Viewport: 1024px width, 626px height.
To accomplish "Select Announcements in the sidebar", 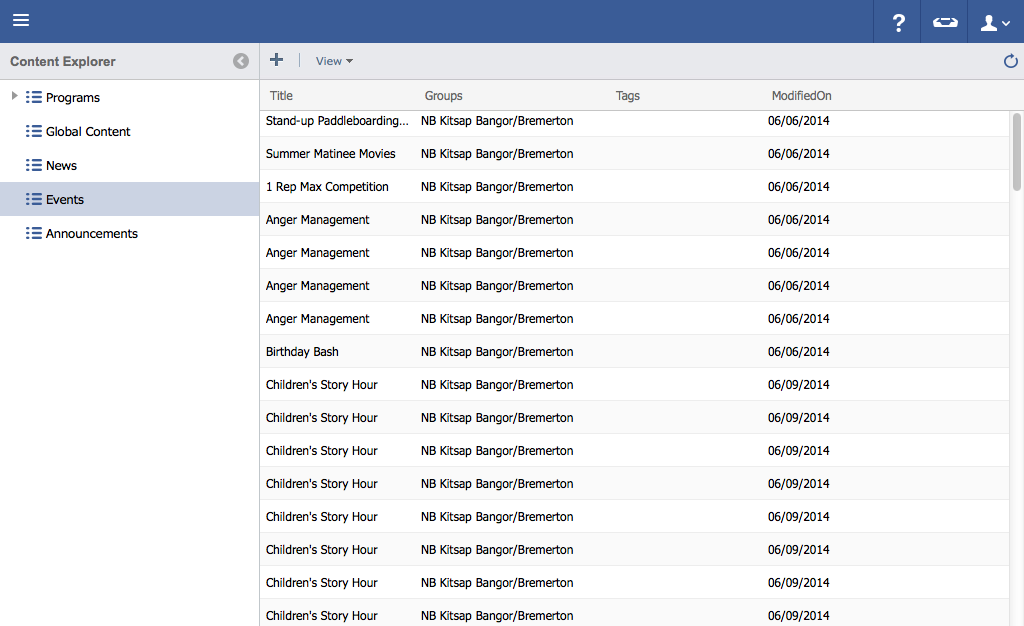I will pos(92,234).
